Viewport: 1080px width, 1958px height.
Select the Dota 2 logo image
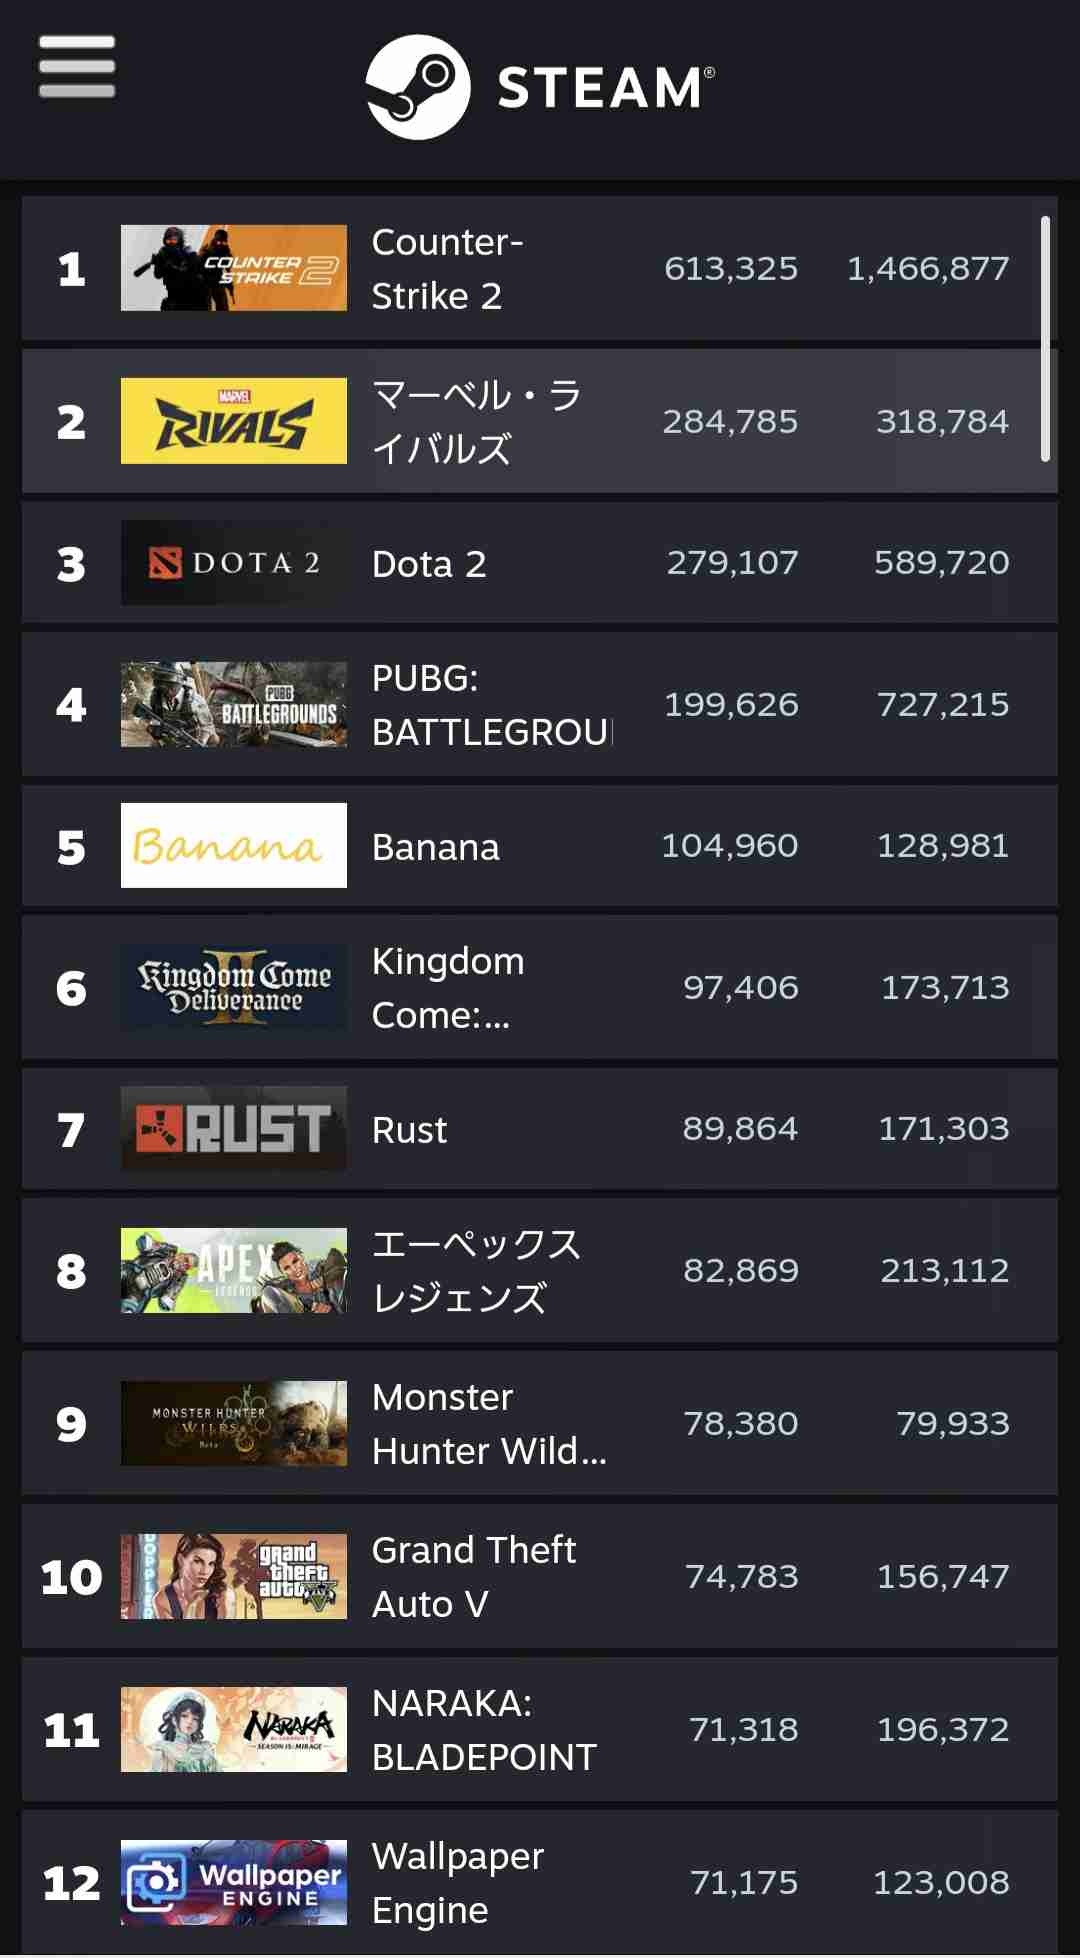point(234,563)
